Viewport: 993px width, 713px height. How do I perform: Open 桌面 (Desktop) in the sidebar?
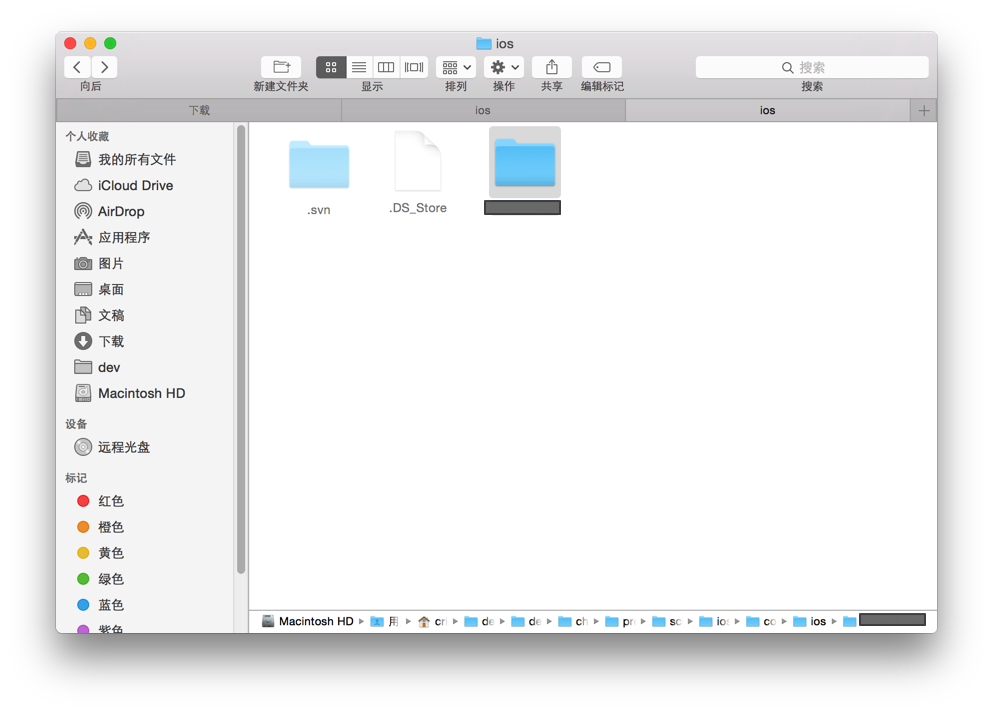point(99,289)
